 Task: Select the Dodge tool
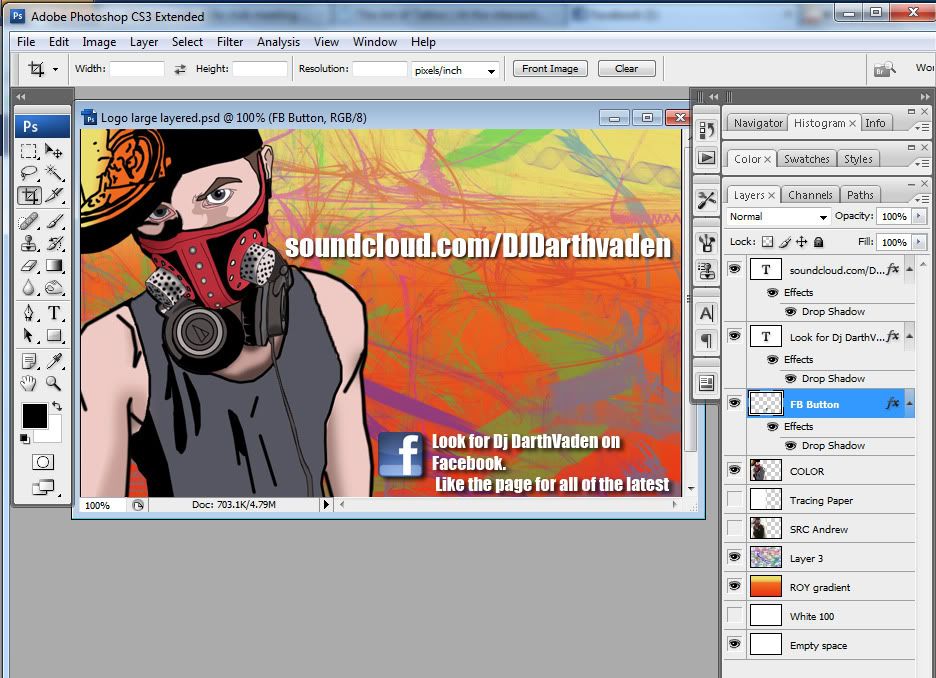click(54, 288)
